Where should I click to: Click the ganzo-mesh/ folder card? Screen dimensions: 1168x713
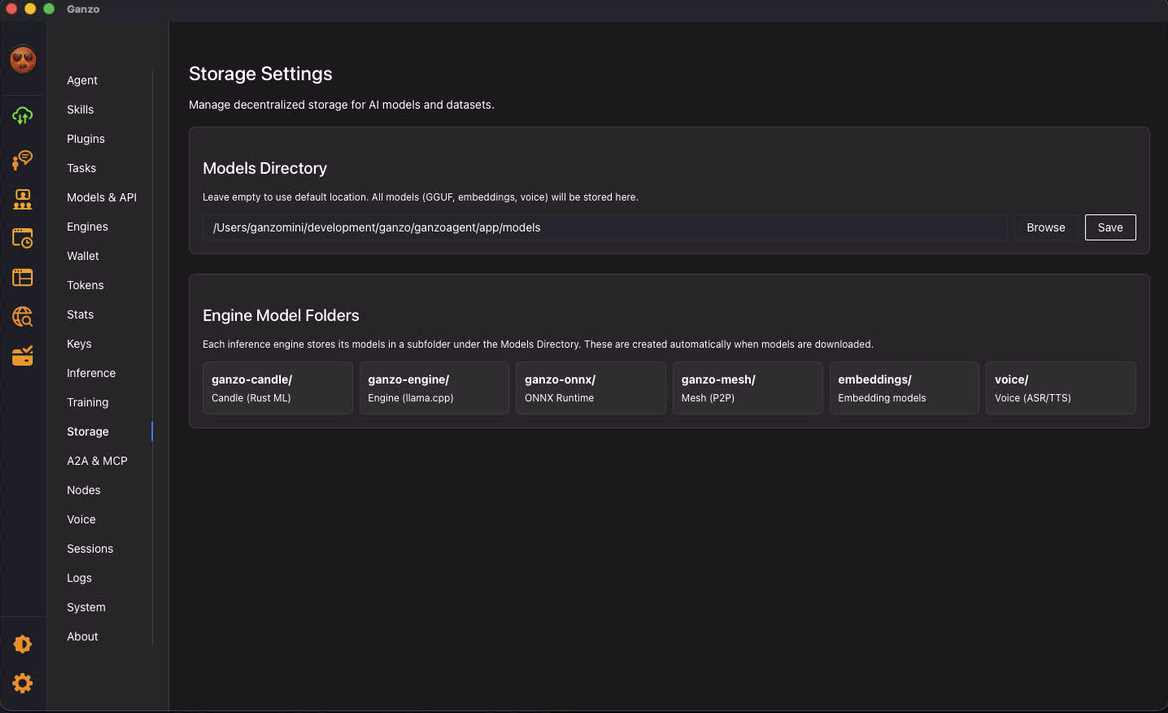coord(747,388)
